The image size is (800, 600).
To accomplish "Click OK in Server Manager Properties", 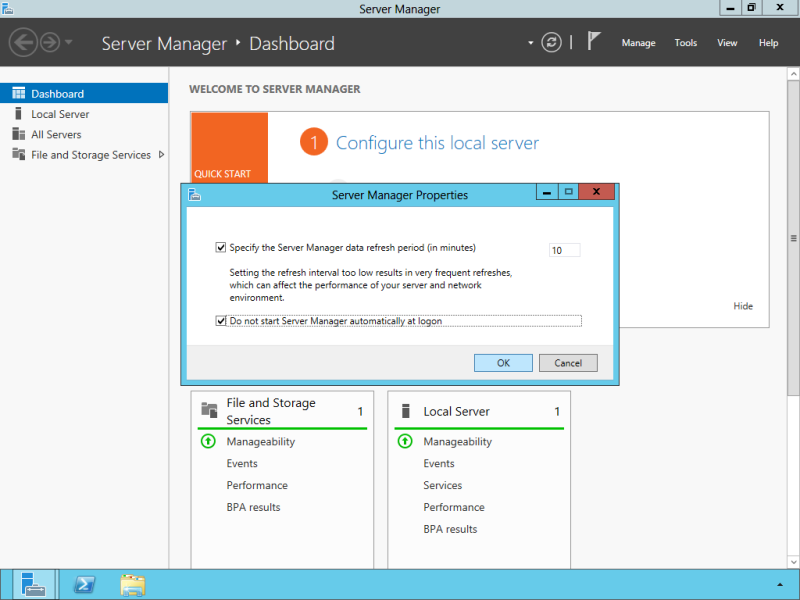I will (503, 363).
